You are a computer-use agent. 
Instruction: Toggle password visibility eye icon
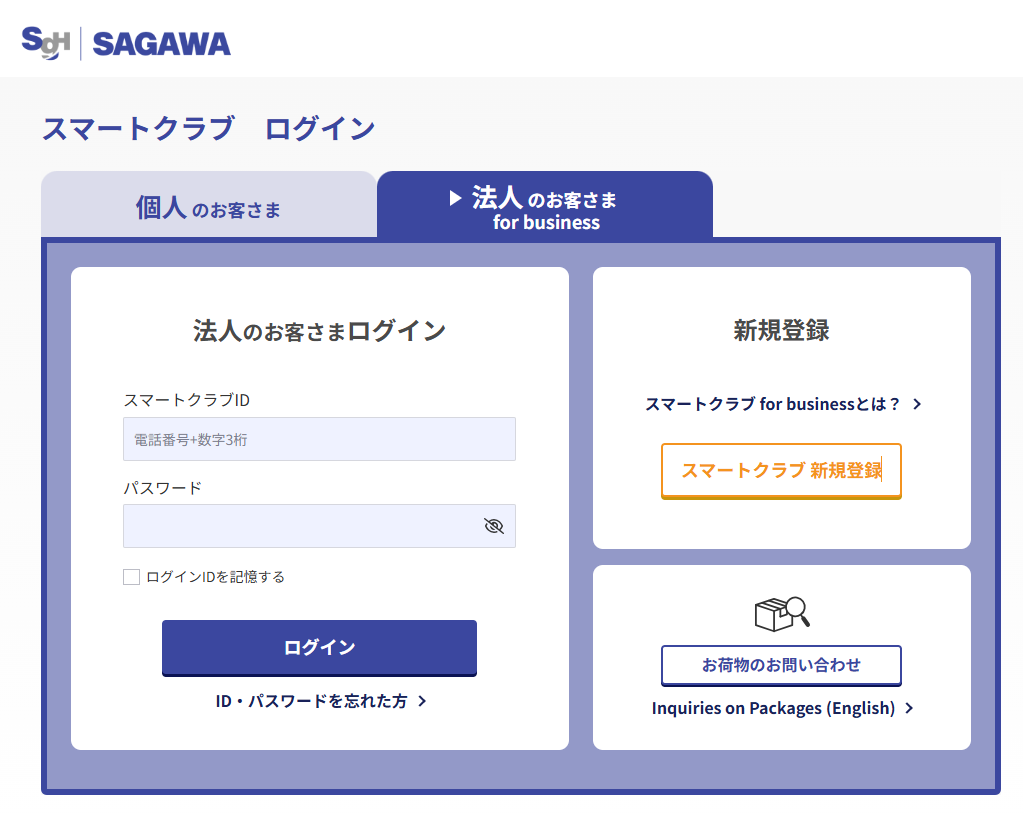point(493,526)
